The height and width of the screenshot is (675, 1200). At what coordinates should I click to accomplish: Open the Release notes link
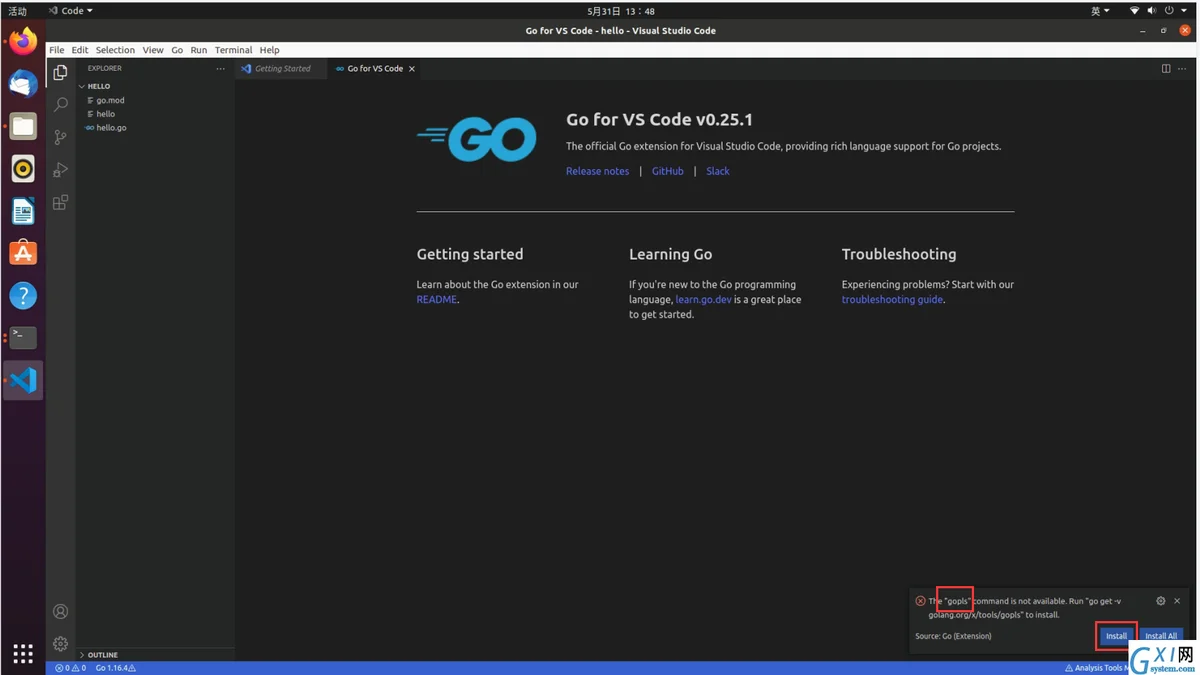tap(598, 171)
